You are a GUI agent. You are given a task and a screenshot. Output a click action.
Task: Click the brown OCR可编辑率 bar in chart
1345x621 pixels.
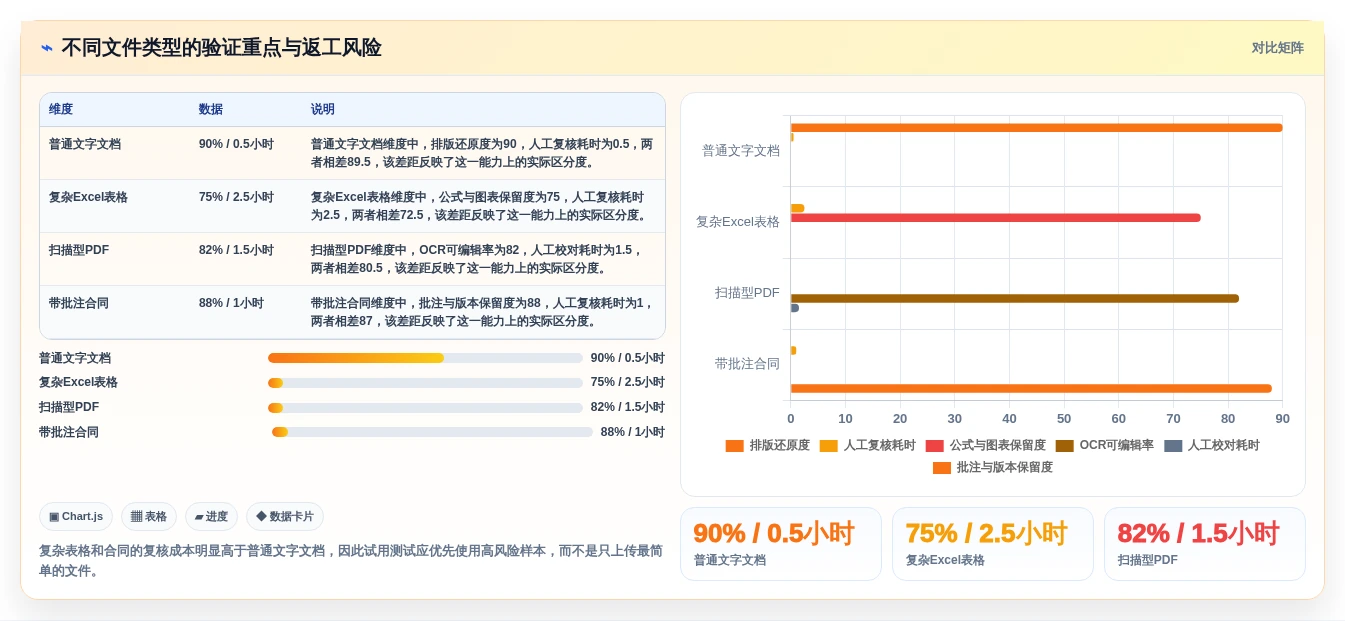1015,298
